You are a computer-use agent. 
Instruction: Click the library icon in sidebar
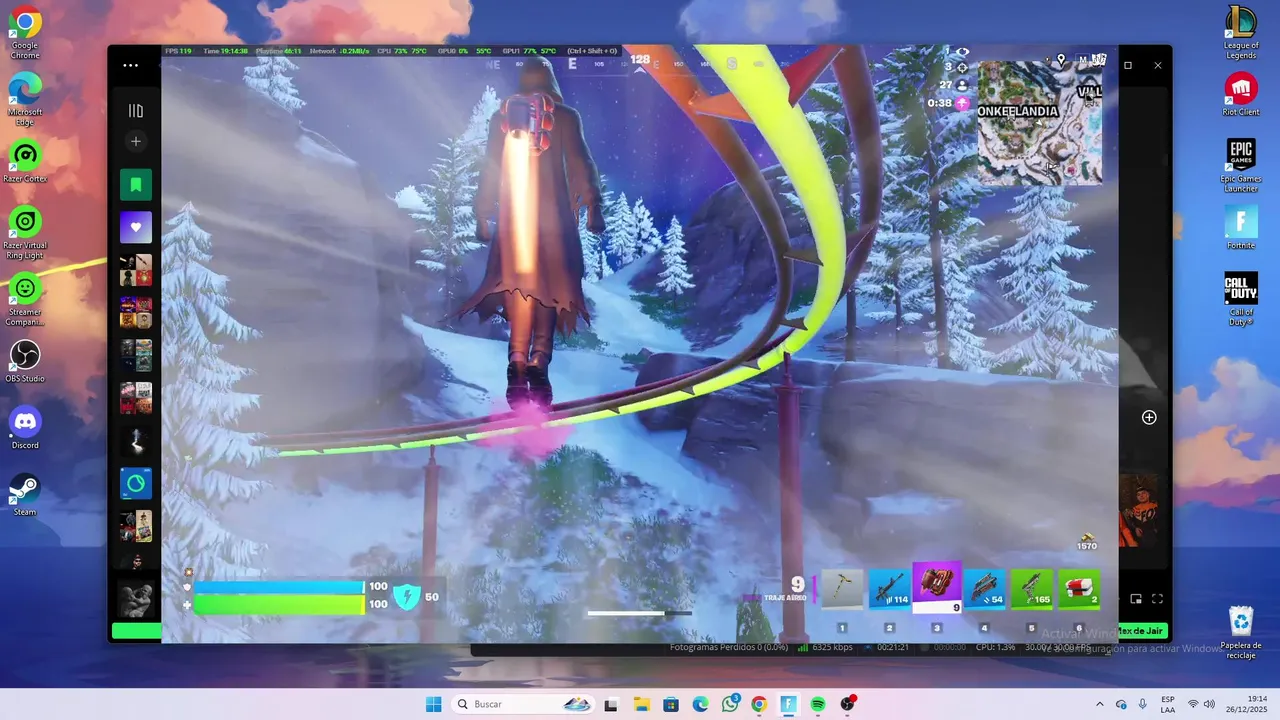(136, 111)
